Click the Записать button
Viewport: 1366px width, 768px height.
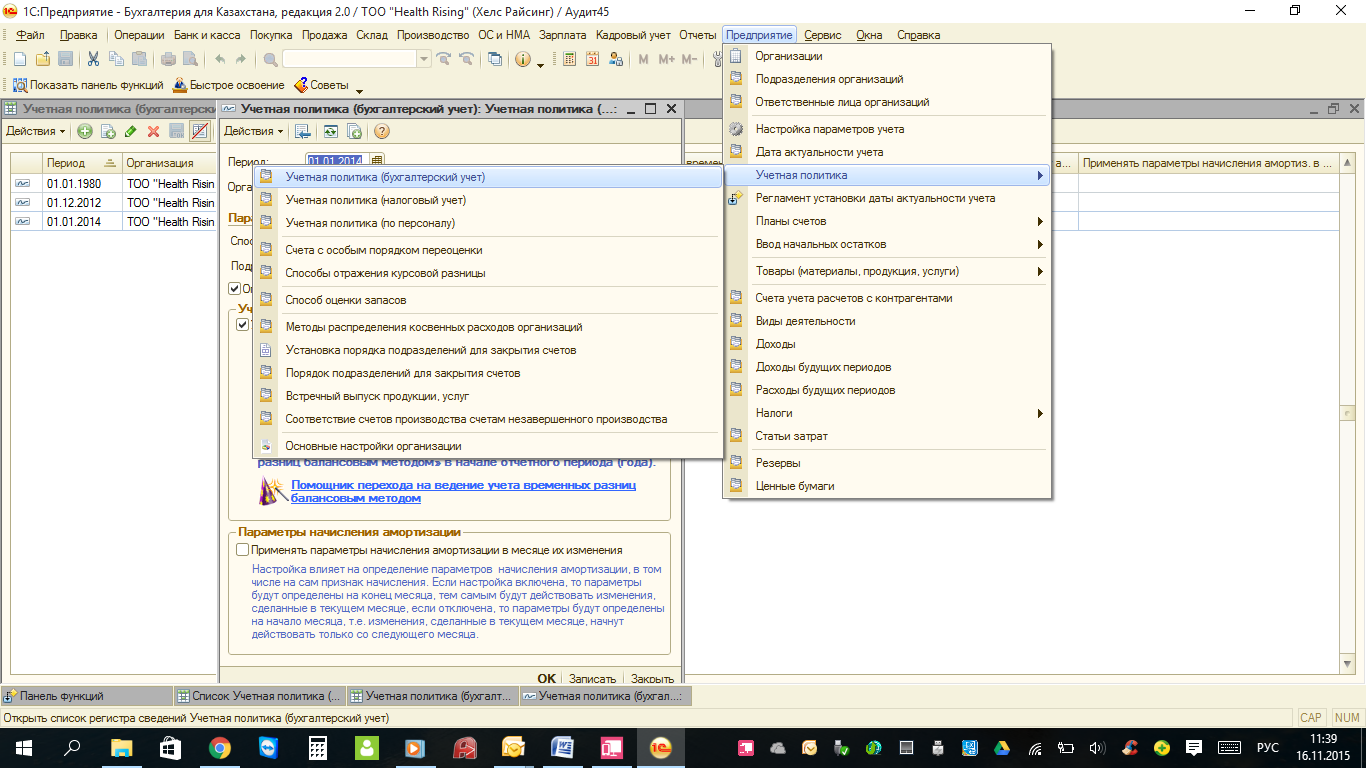593,679
